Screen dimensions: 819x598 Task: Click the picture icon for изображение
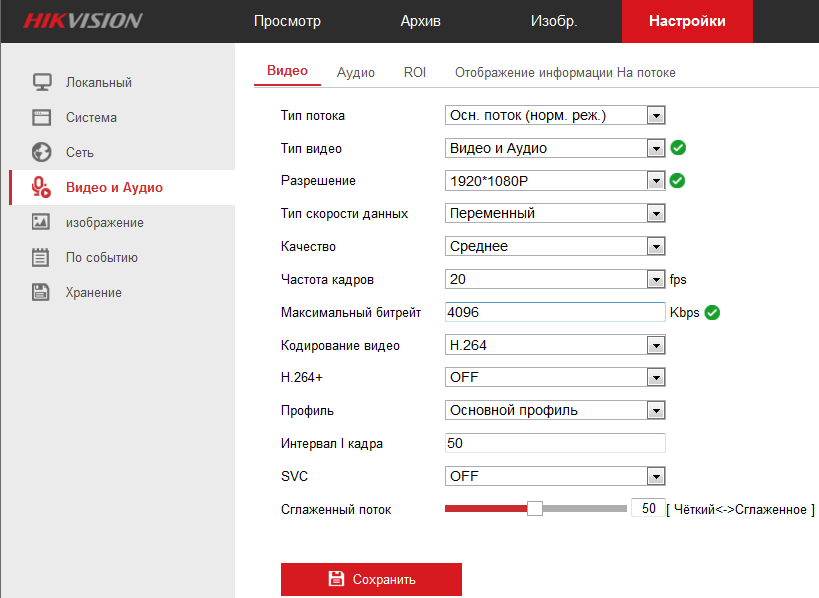pyautogui.click(x=41, y=222)
